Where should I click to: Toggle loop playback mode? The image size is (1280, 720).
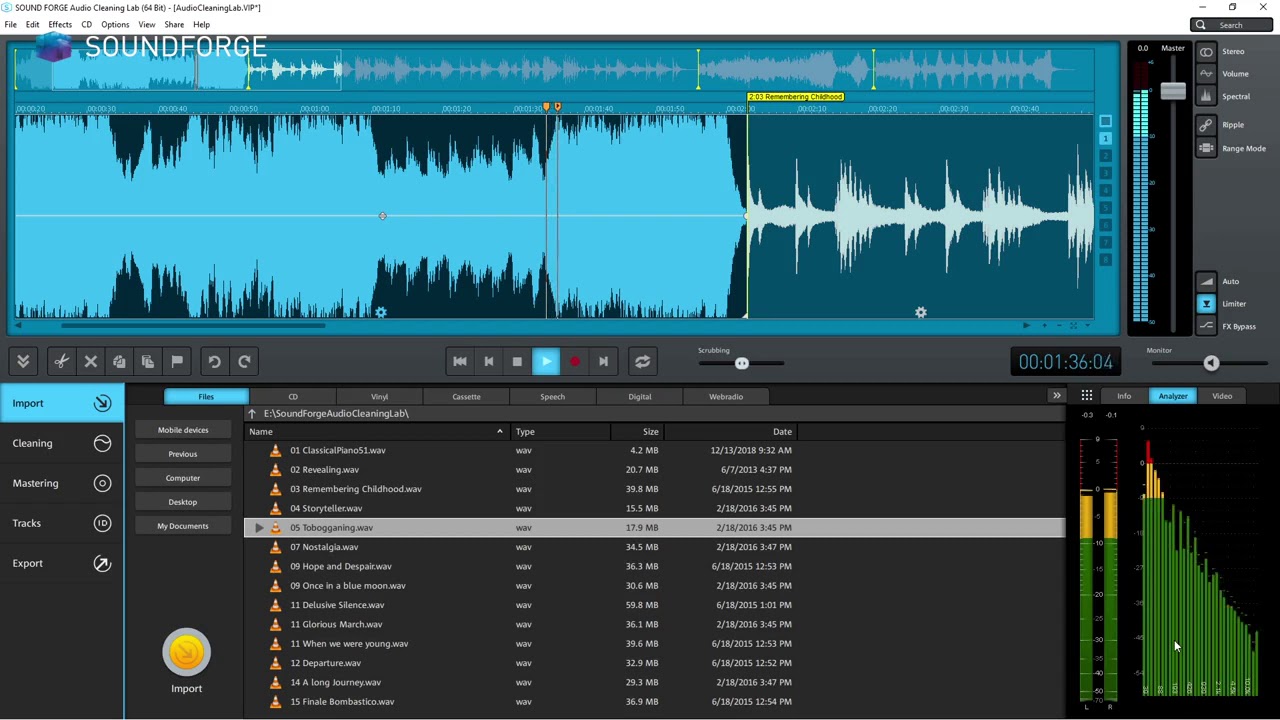(642, 361)
